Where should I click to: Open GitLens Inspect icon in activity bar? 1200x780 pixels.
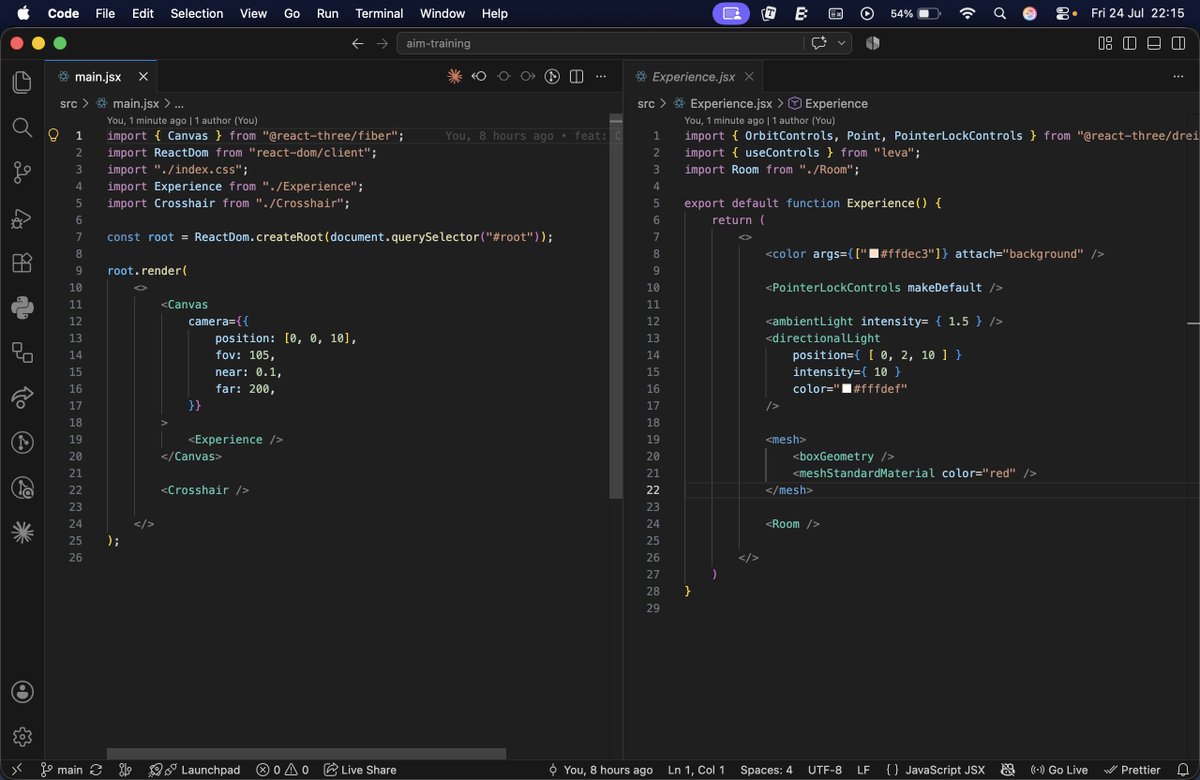22,488
